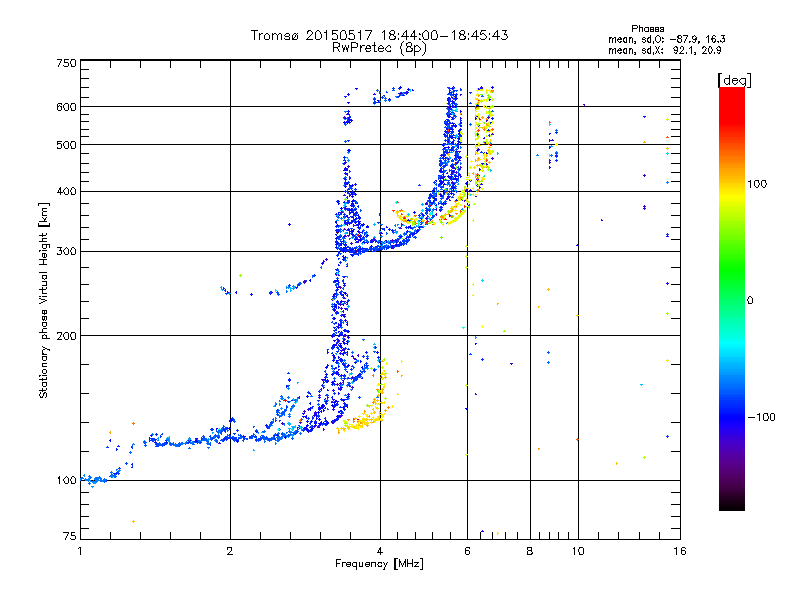Click the y-axis tick label '300'
This screenshot has width=800, height=600.
(66, 252)
